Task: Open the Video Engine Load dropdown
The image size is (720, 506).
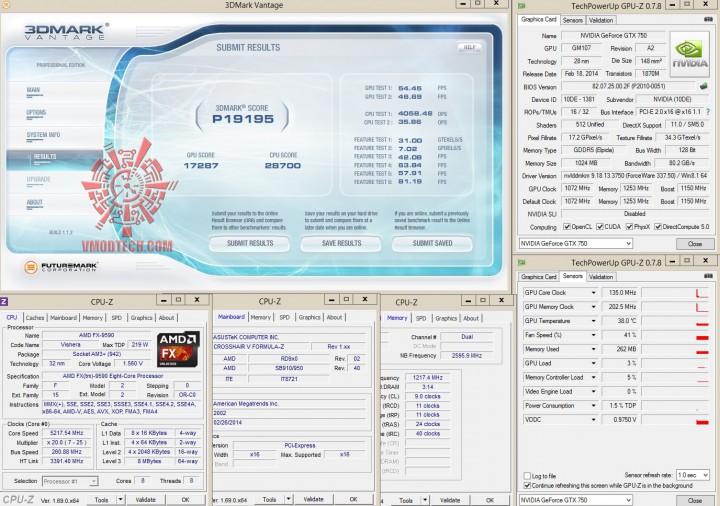Action: 593,392
